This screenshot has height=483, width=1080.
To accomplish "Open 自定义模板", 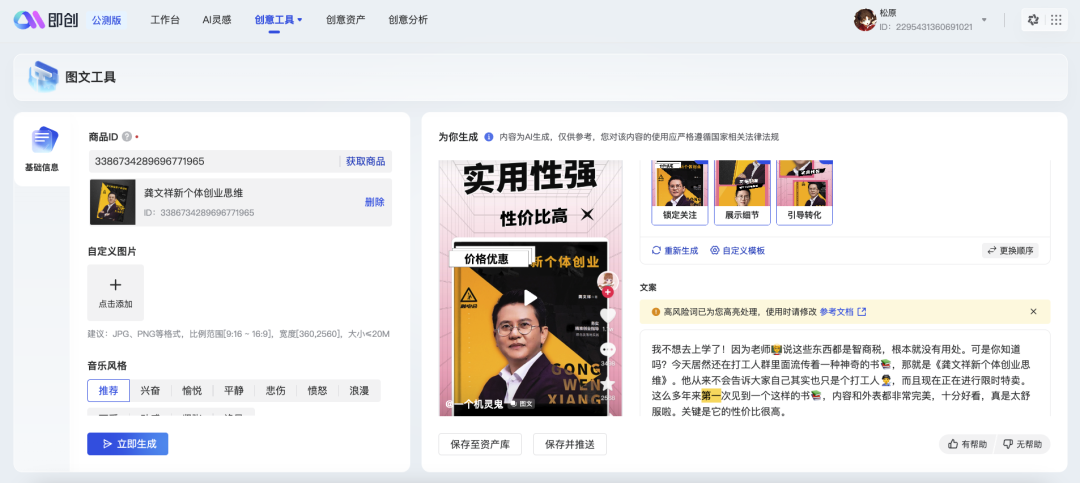I will point(737,250).
